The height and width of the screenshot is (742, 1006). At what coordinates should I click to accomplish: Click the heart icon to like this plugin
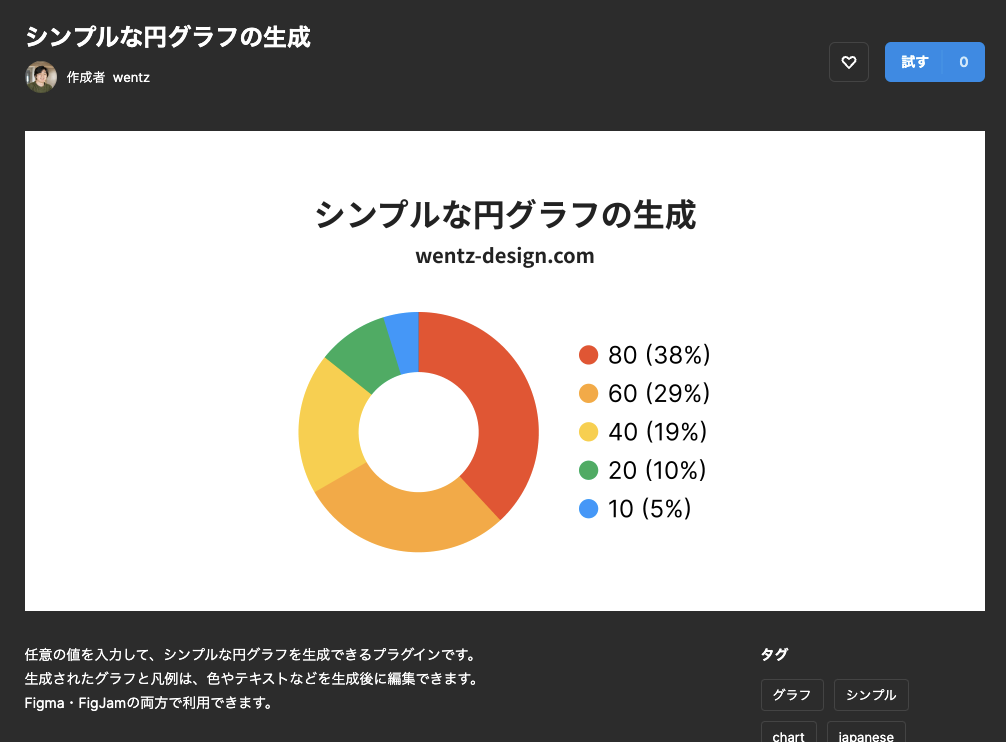click(848, 62)
